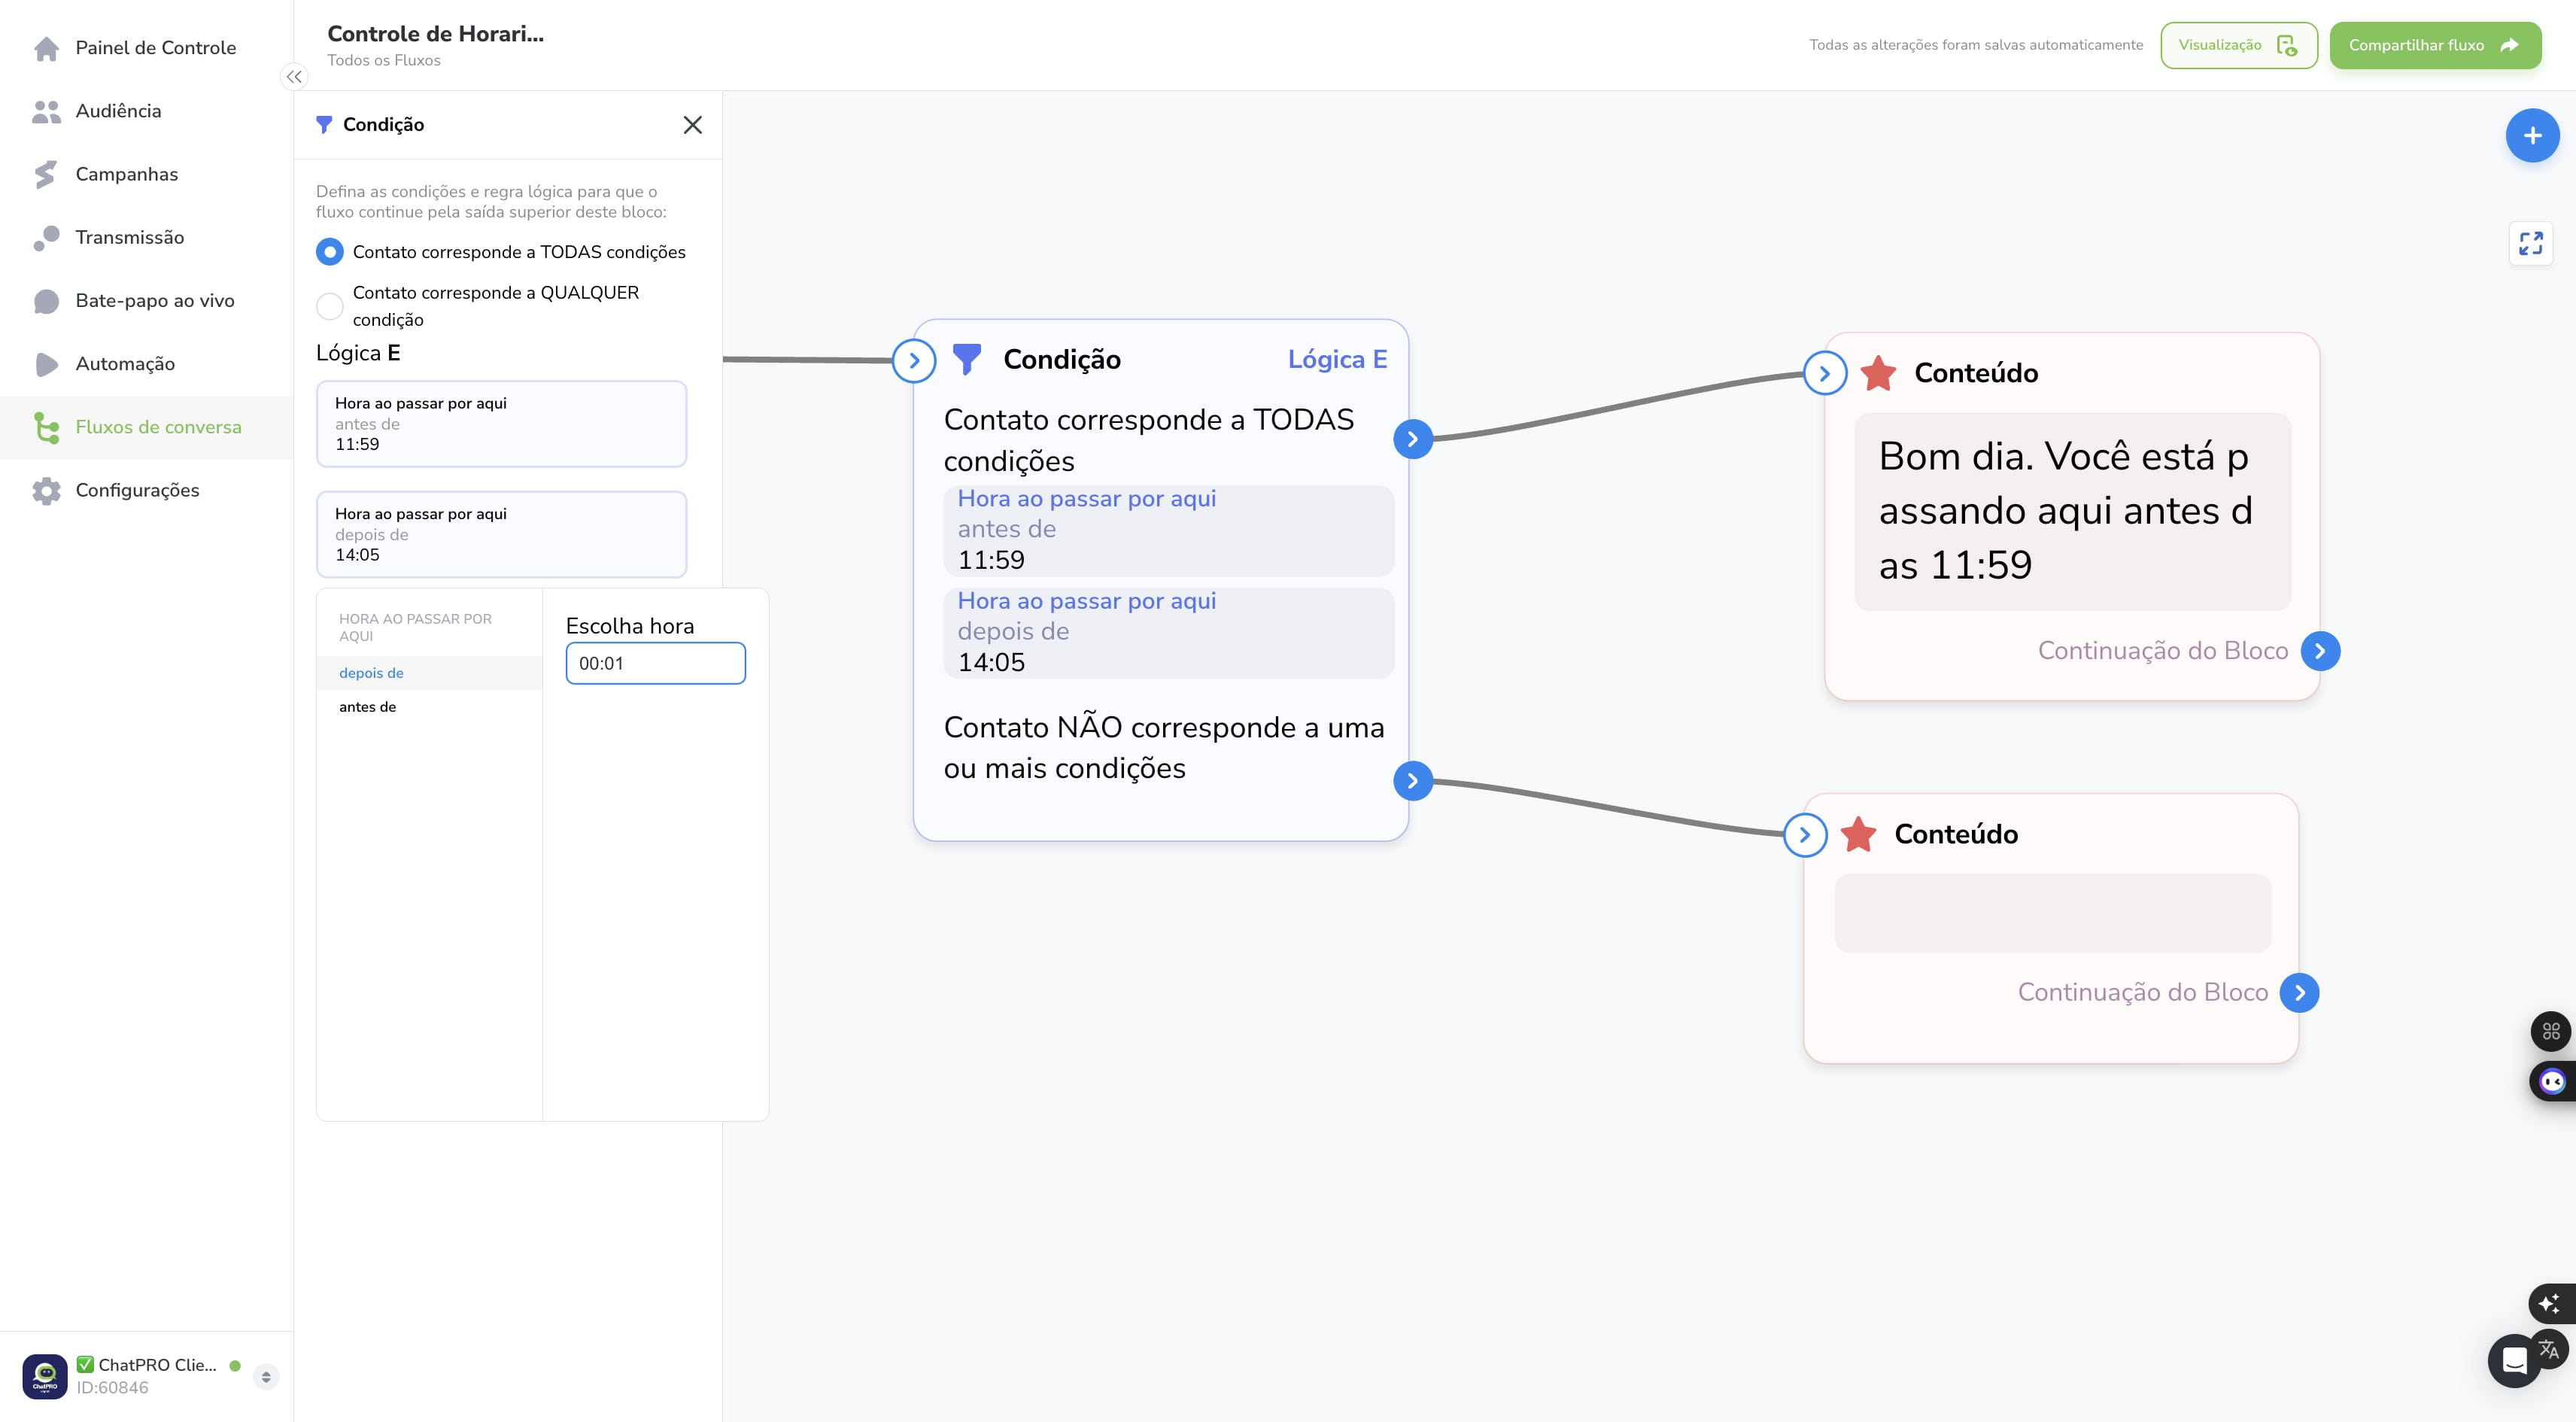This screenshot has height=1422, width=2576.
Task: Click Condição block input connector
Action: point(914,361)
